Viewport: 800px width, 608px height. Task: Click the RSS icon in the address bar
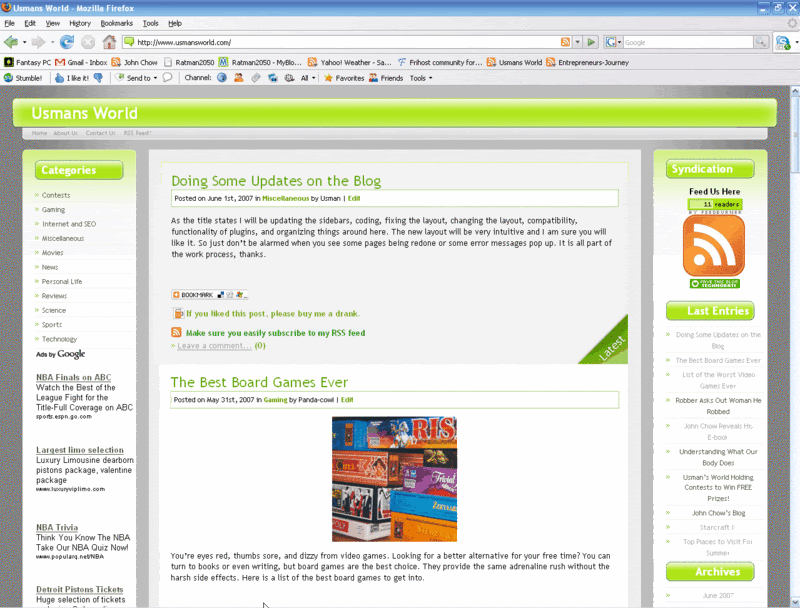click(565, 42)
